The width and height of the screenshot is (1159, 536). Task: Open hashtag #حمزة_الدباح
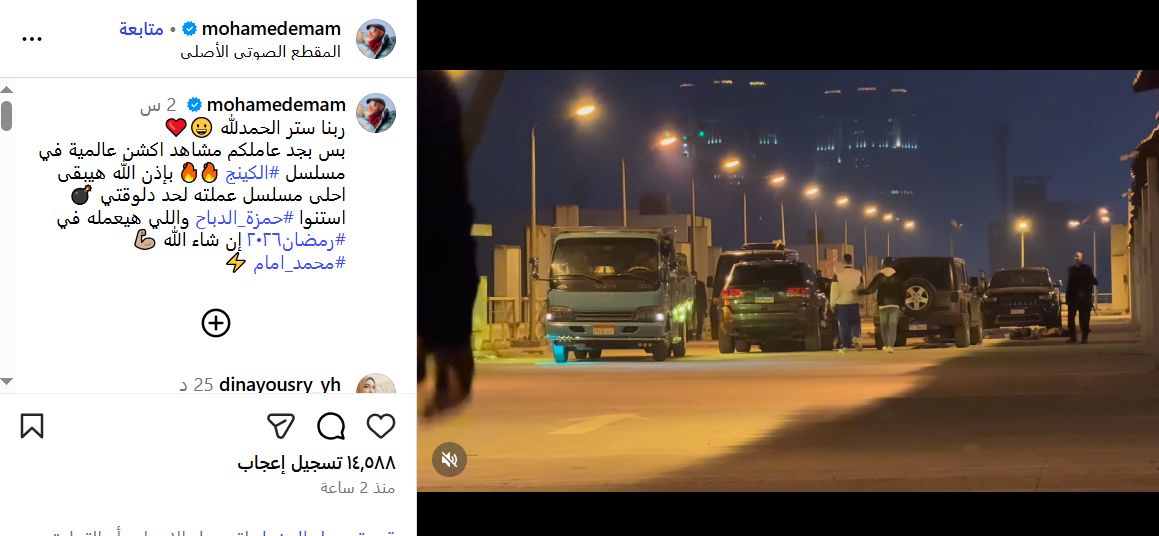click(245, 219)
